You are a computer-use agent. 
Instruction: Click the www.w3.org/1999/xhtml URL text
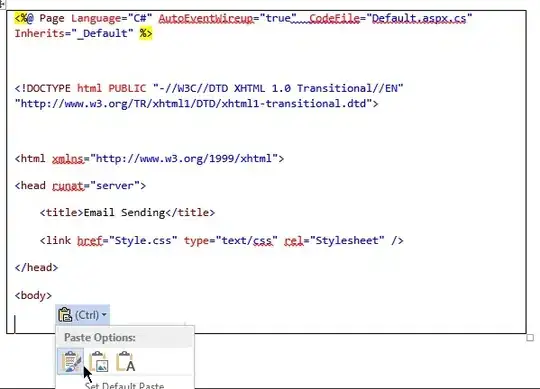[184, 159]
